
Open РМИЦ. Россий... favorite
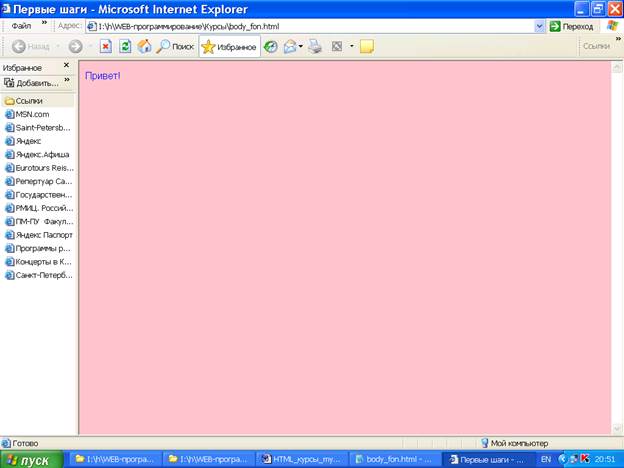coord(39,208)
